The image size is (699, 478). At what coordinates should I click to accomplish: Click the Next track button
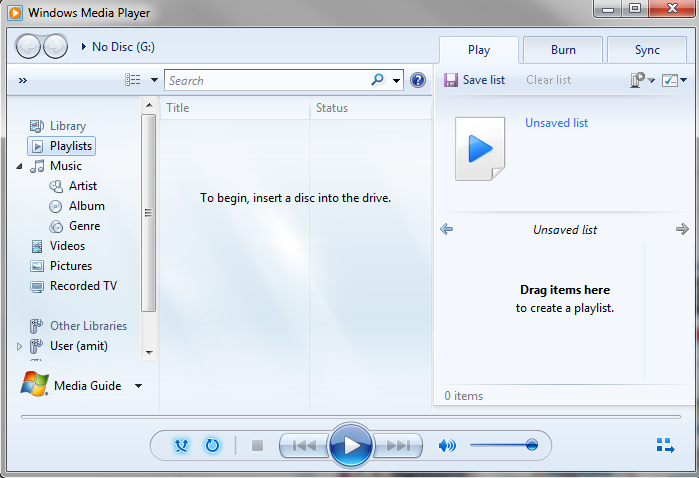[x=398, y=445]
